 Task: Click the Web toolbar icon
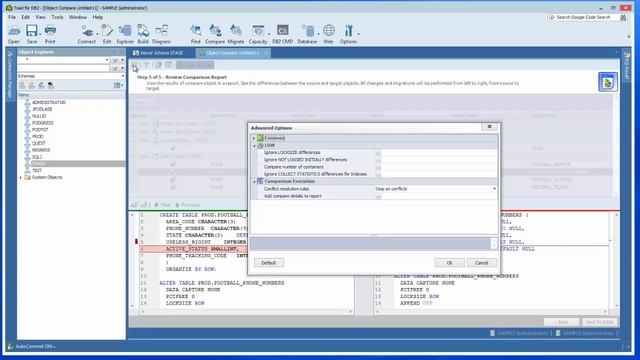pyautogui.click(x=329, y=33)
